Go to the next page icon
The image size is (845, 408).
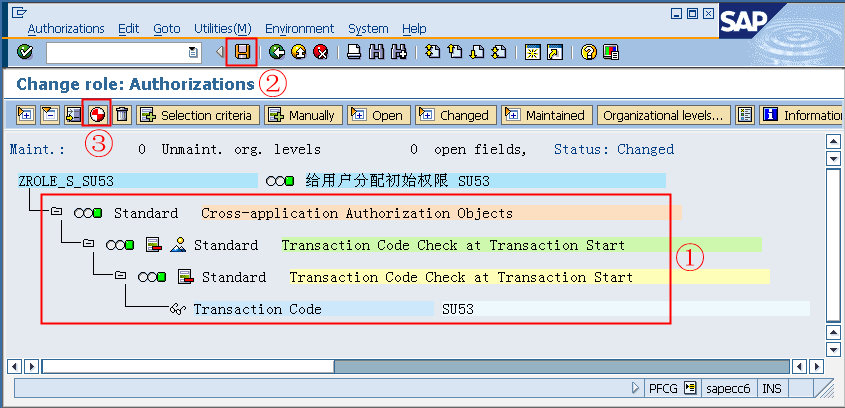[477, 52]
